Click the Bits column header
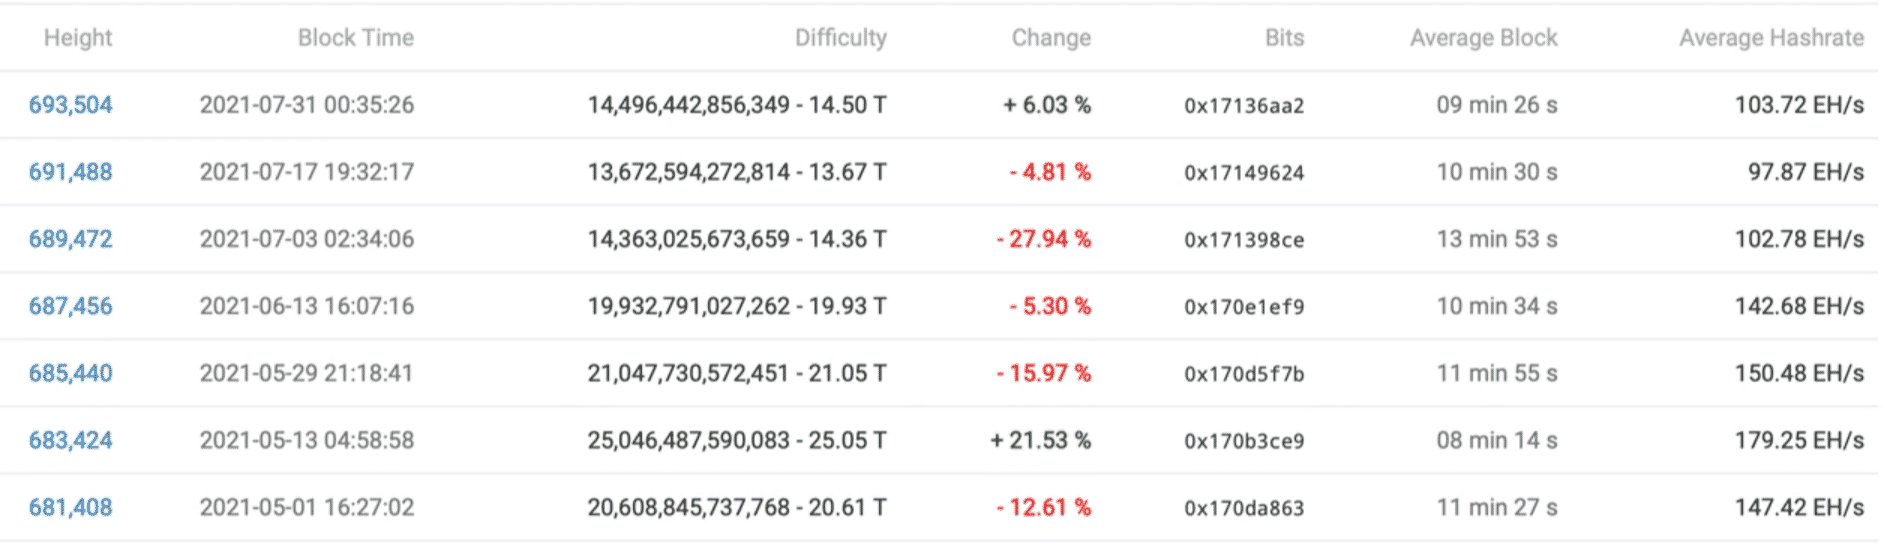 (1285, 38)
